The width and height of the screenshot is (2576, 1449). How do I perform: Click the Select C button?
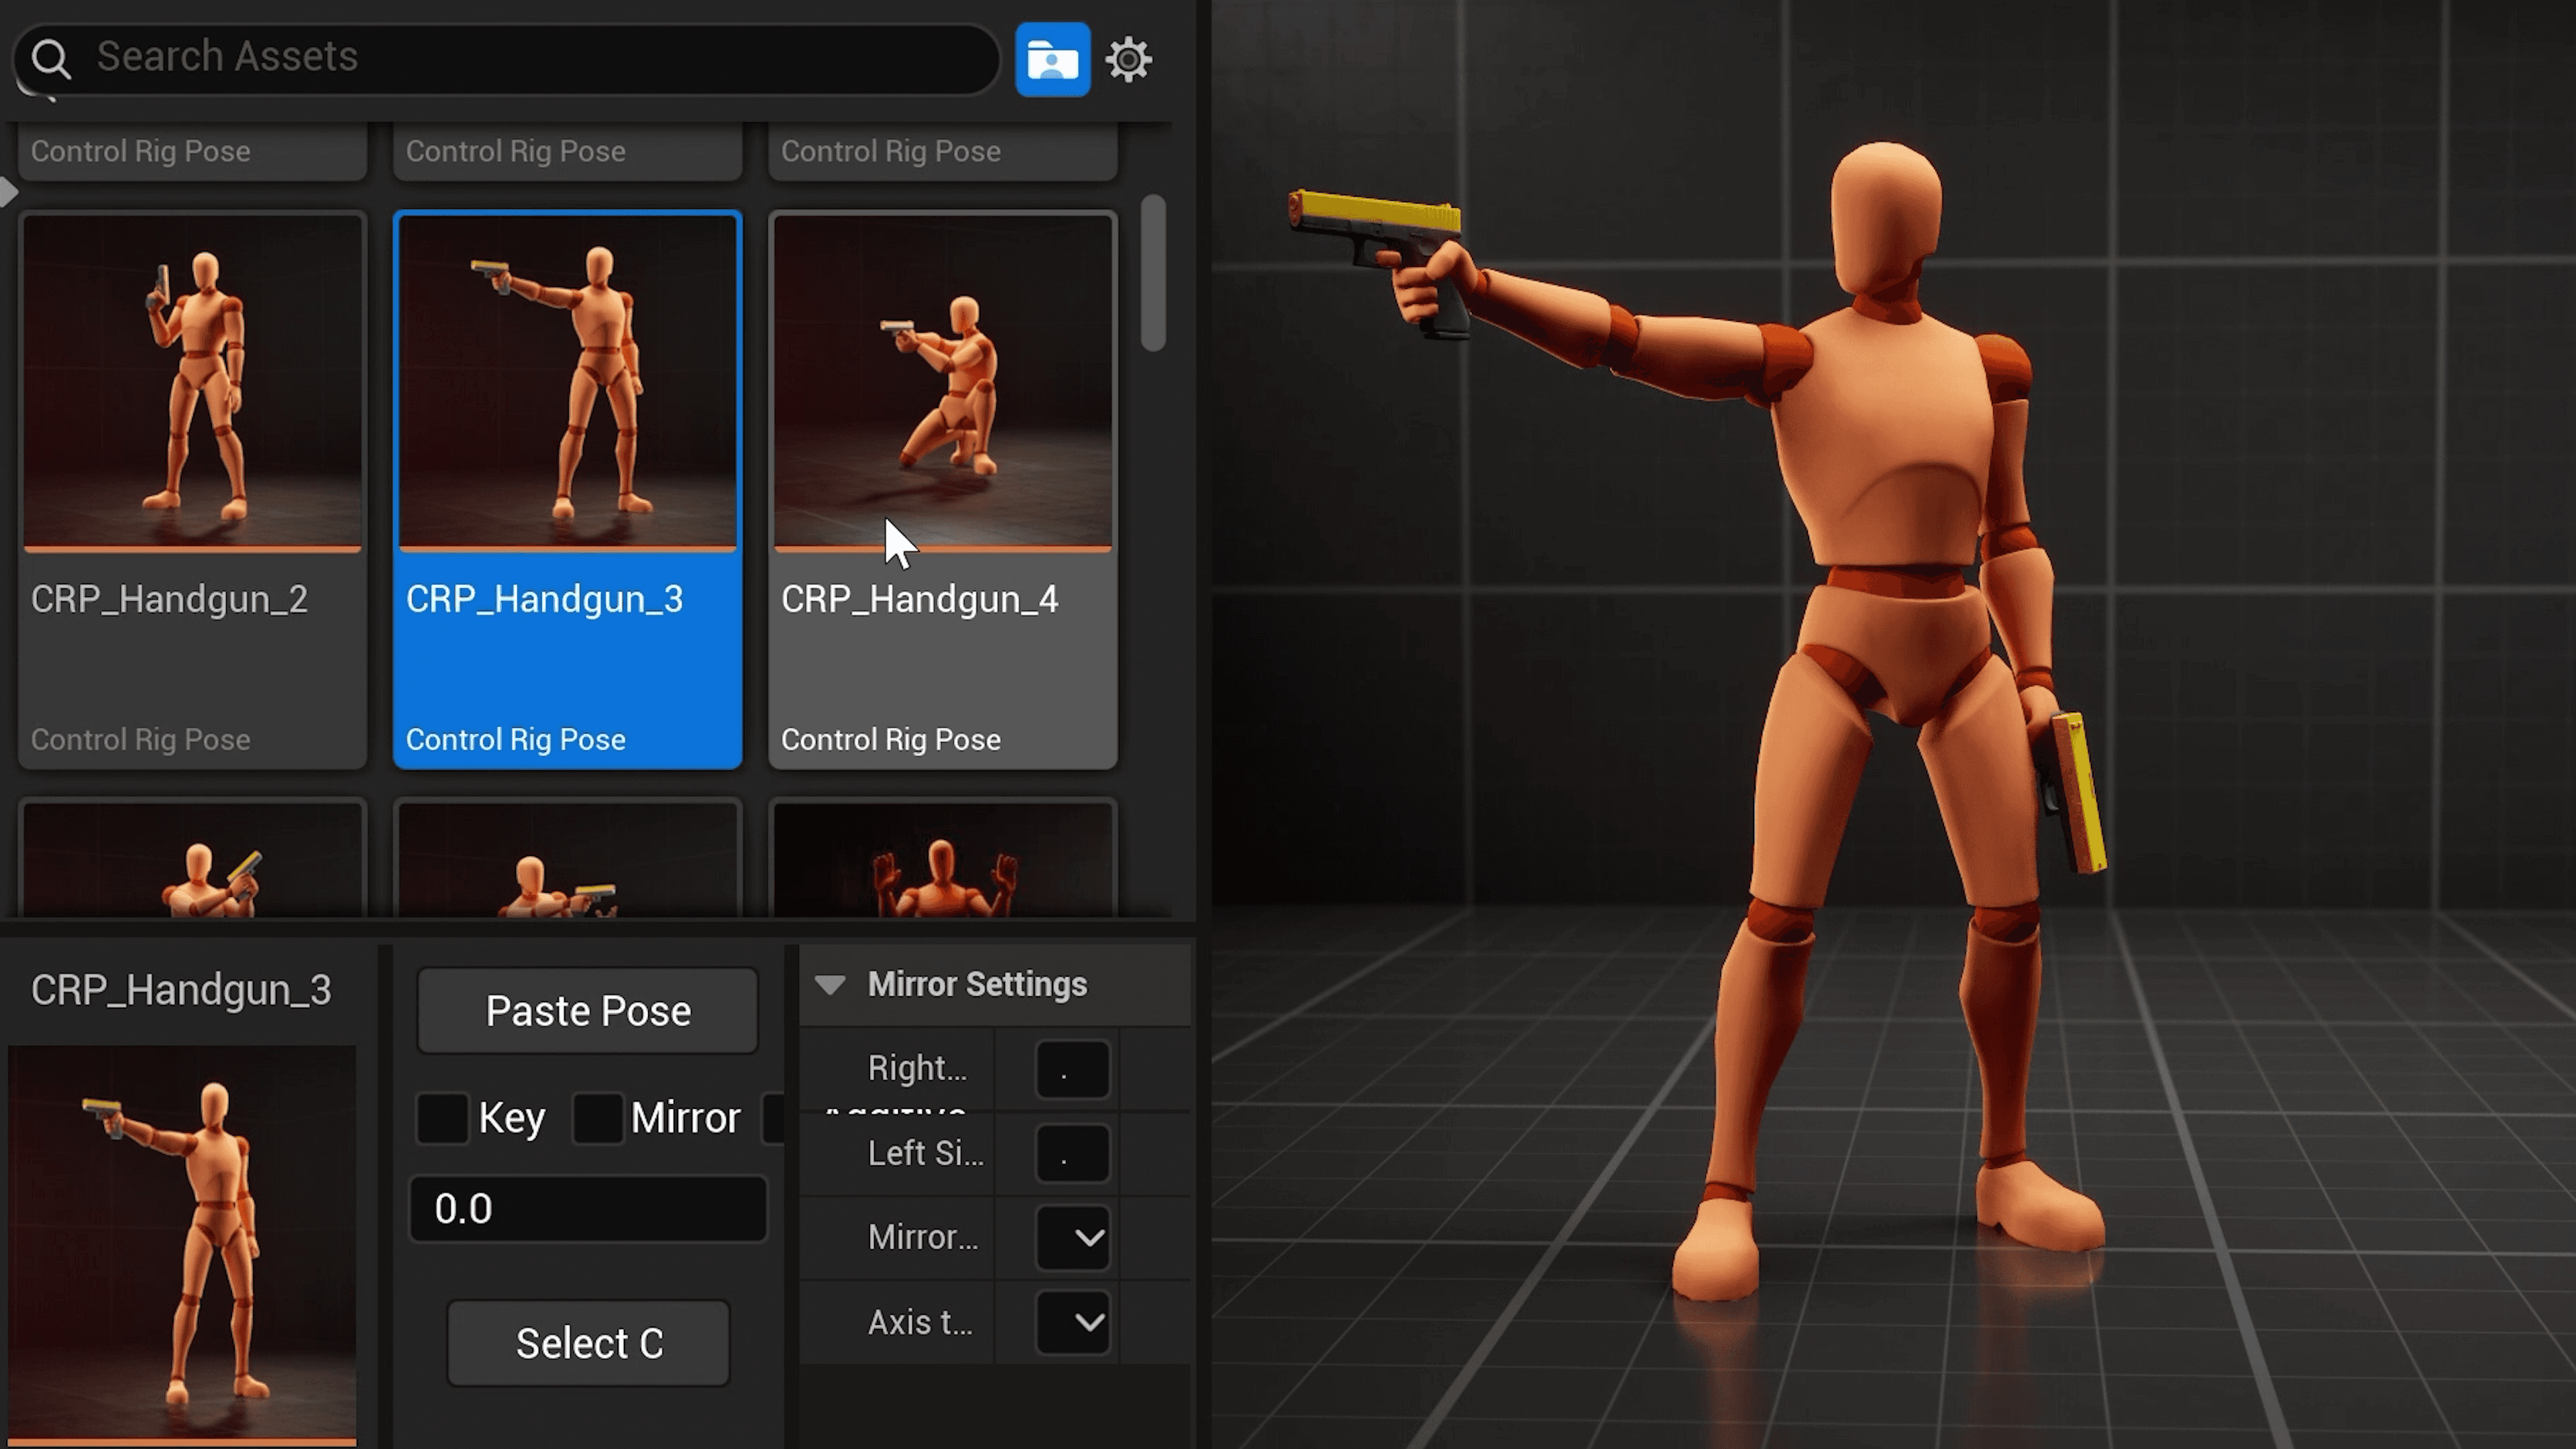[588, 1343]
